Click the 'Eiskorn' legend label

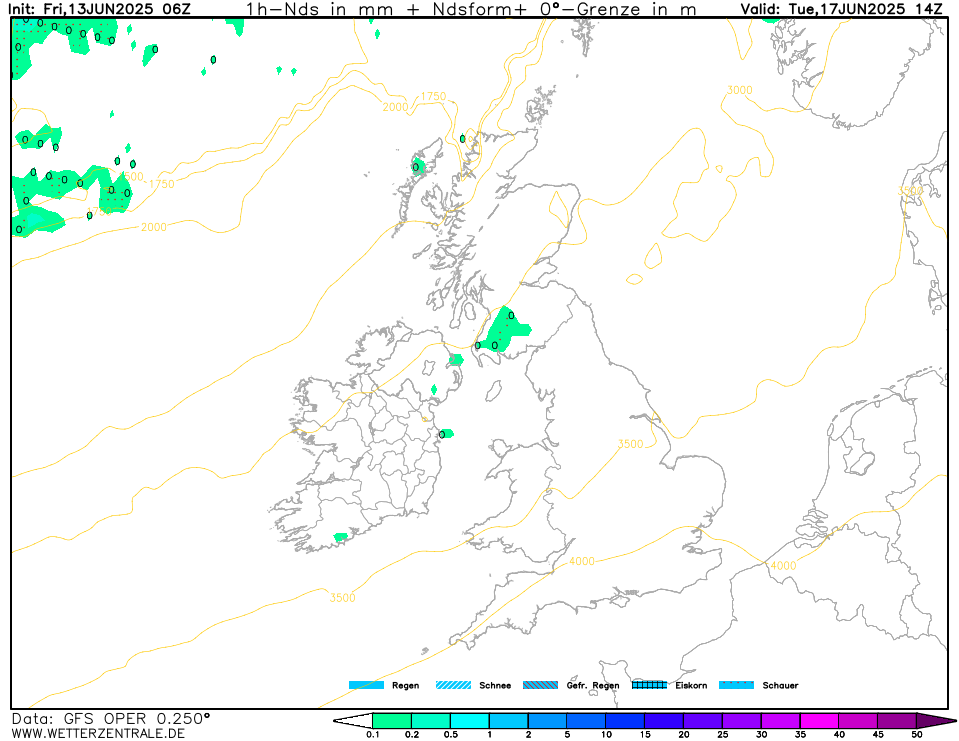click(691, 685)
